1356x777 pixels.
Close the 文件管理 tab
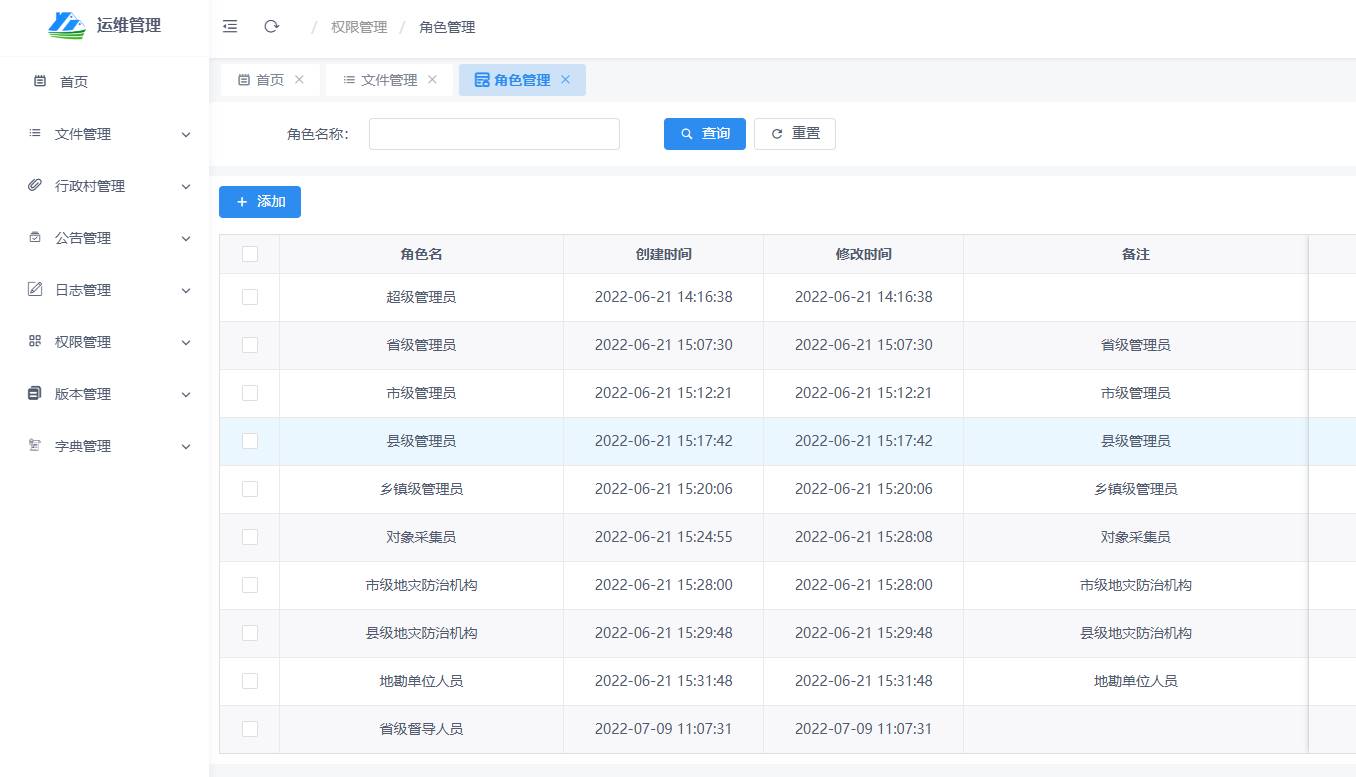point(432,80)
